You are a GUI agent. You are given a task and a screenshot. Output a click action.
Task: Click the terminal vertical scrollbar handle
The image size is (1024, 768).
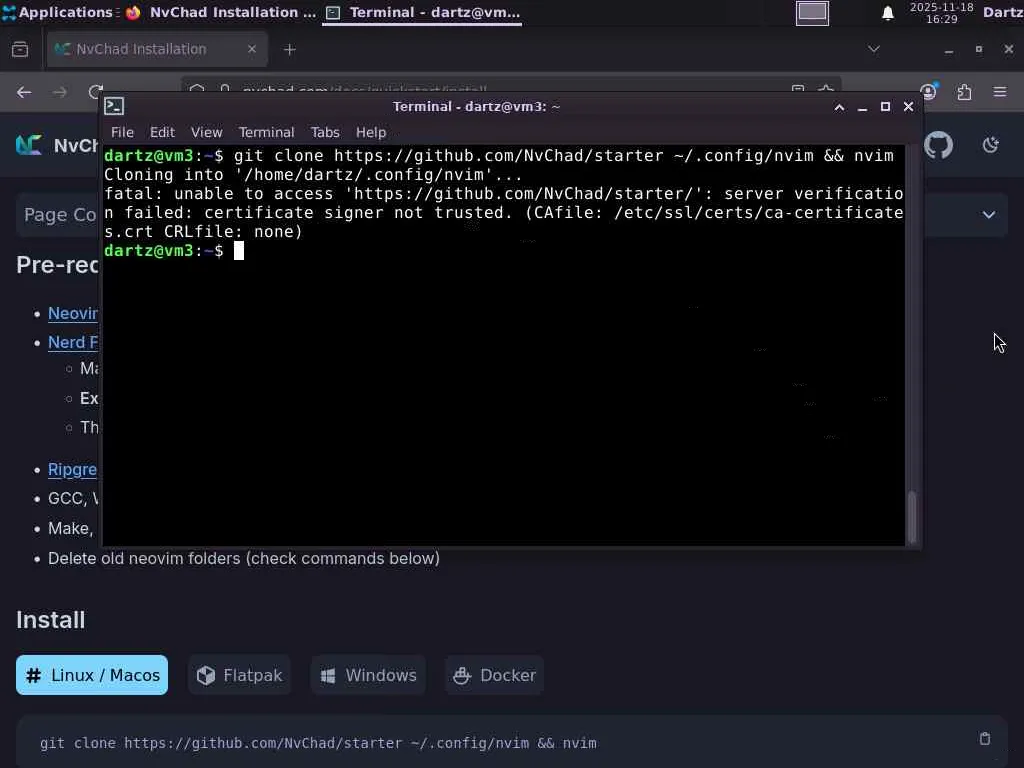coord(912,517)
